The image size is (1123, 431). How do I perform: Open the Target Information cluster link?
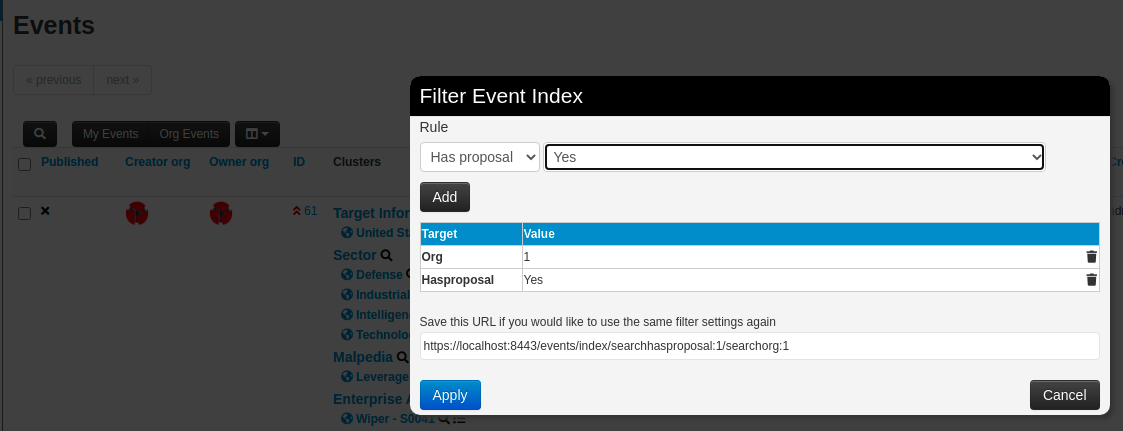point(372,213)
